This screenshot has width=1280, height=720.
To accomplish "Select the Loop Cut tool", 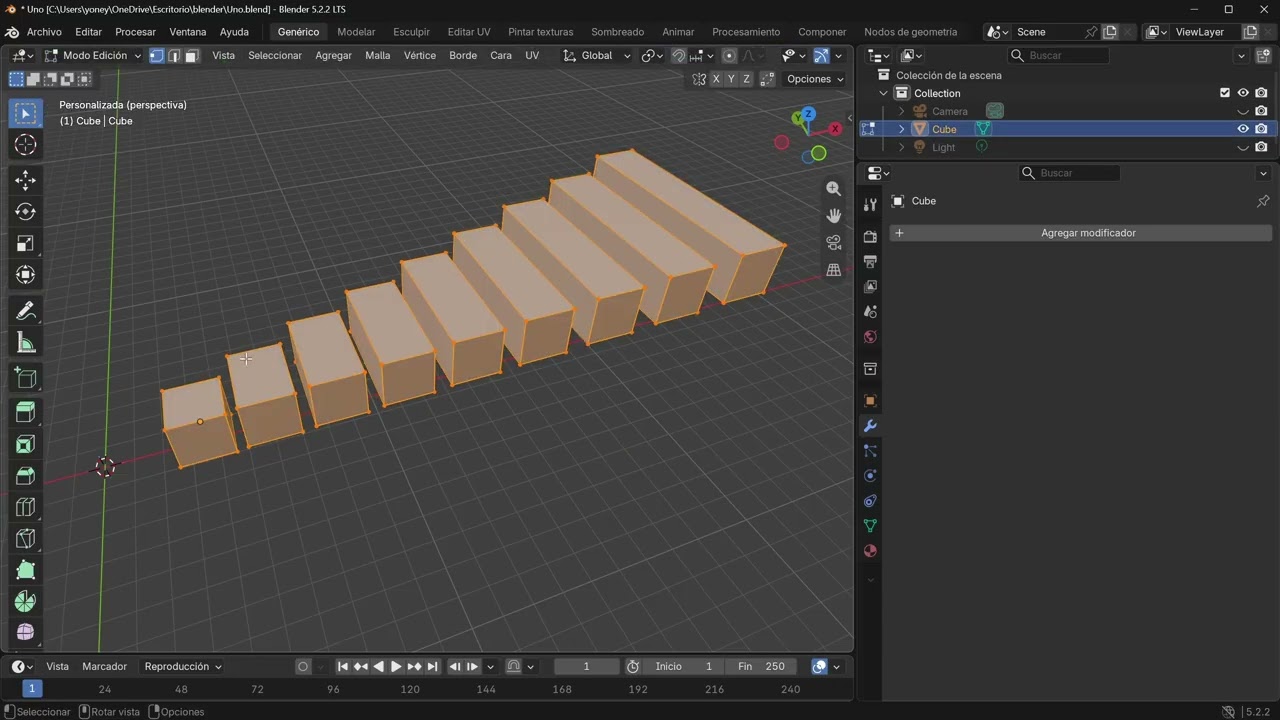I will [26, 507].
